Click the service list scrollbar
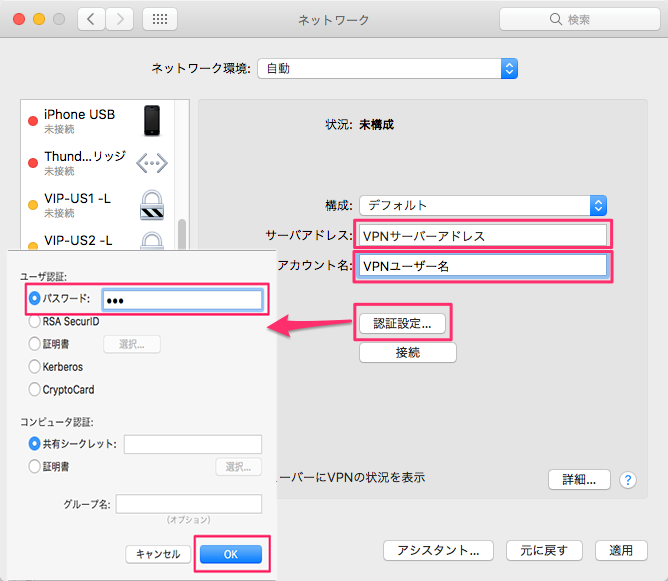The height and width of the screenshot is (581, 668). (x=182, y=233)
